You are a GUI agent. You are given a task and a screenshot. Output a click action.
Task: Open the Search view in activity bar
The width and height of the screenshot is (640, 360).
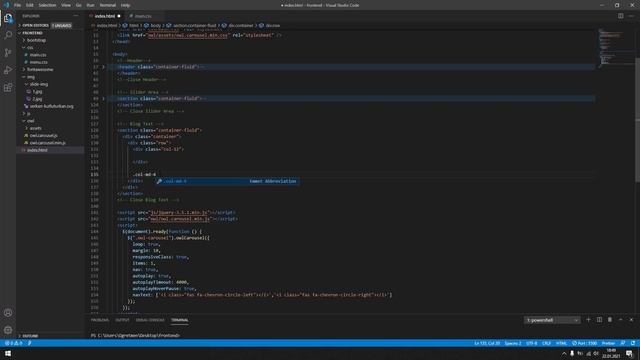(x=8, y=35)
